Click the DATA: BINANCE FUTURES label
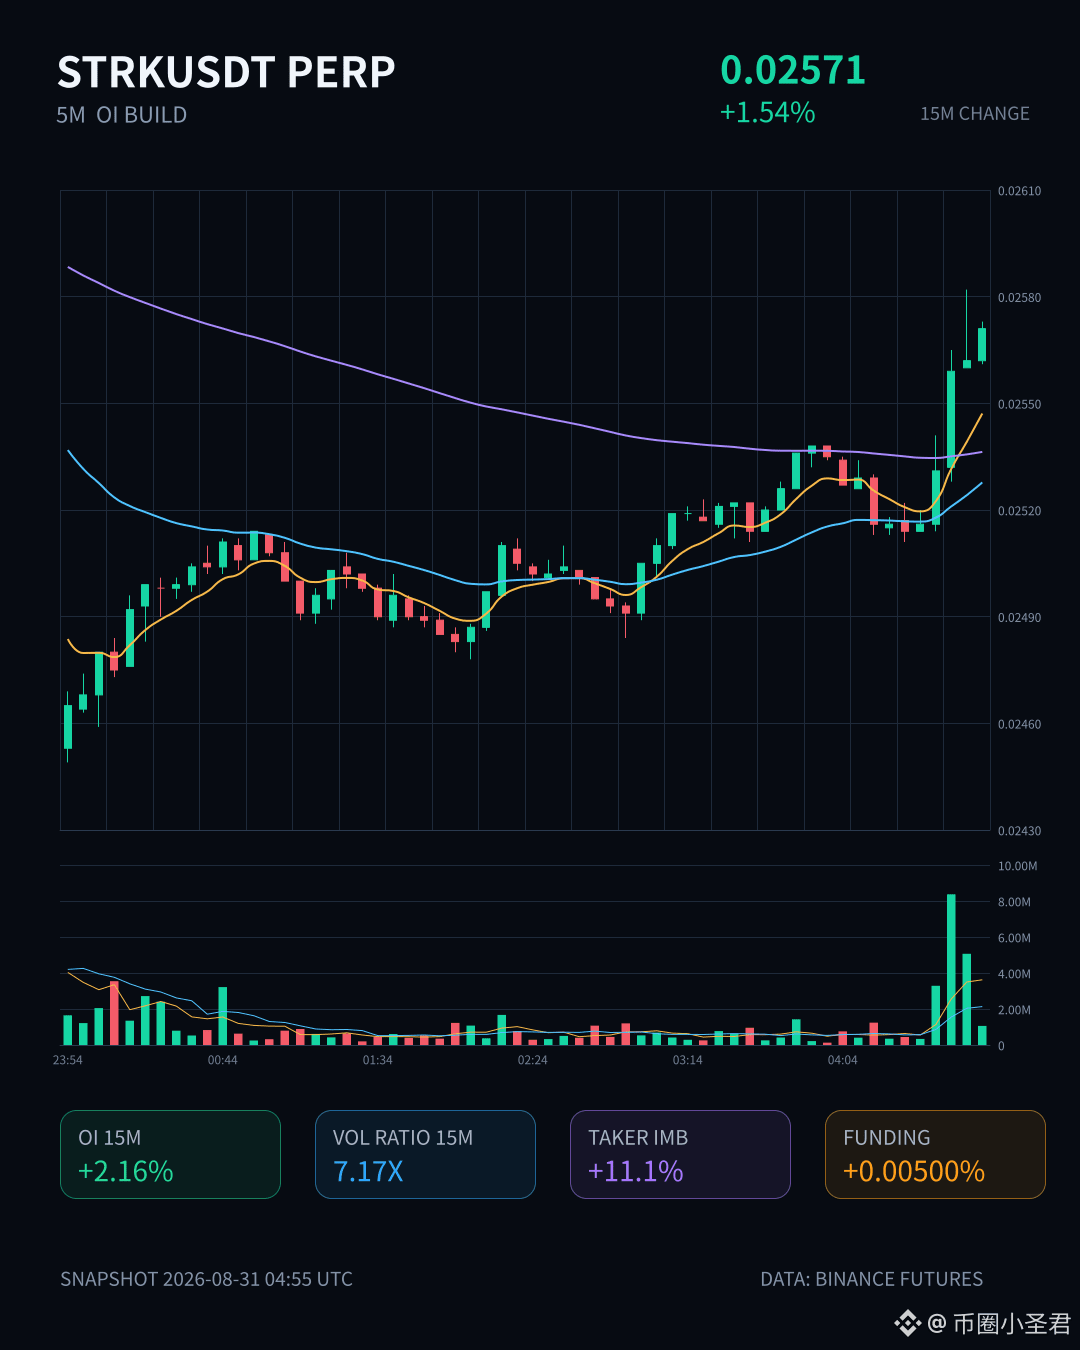The height and width of the screenshot is (1350, 1080). pyautogui.click(x=872, y=1279)
